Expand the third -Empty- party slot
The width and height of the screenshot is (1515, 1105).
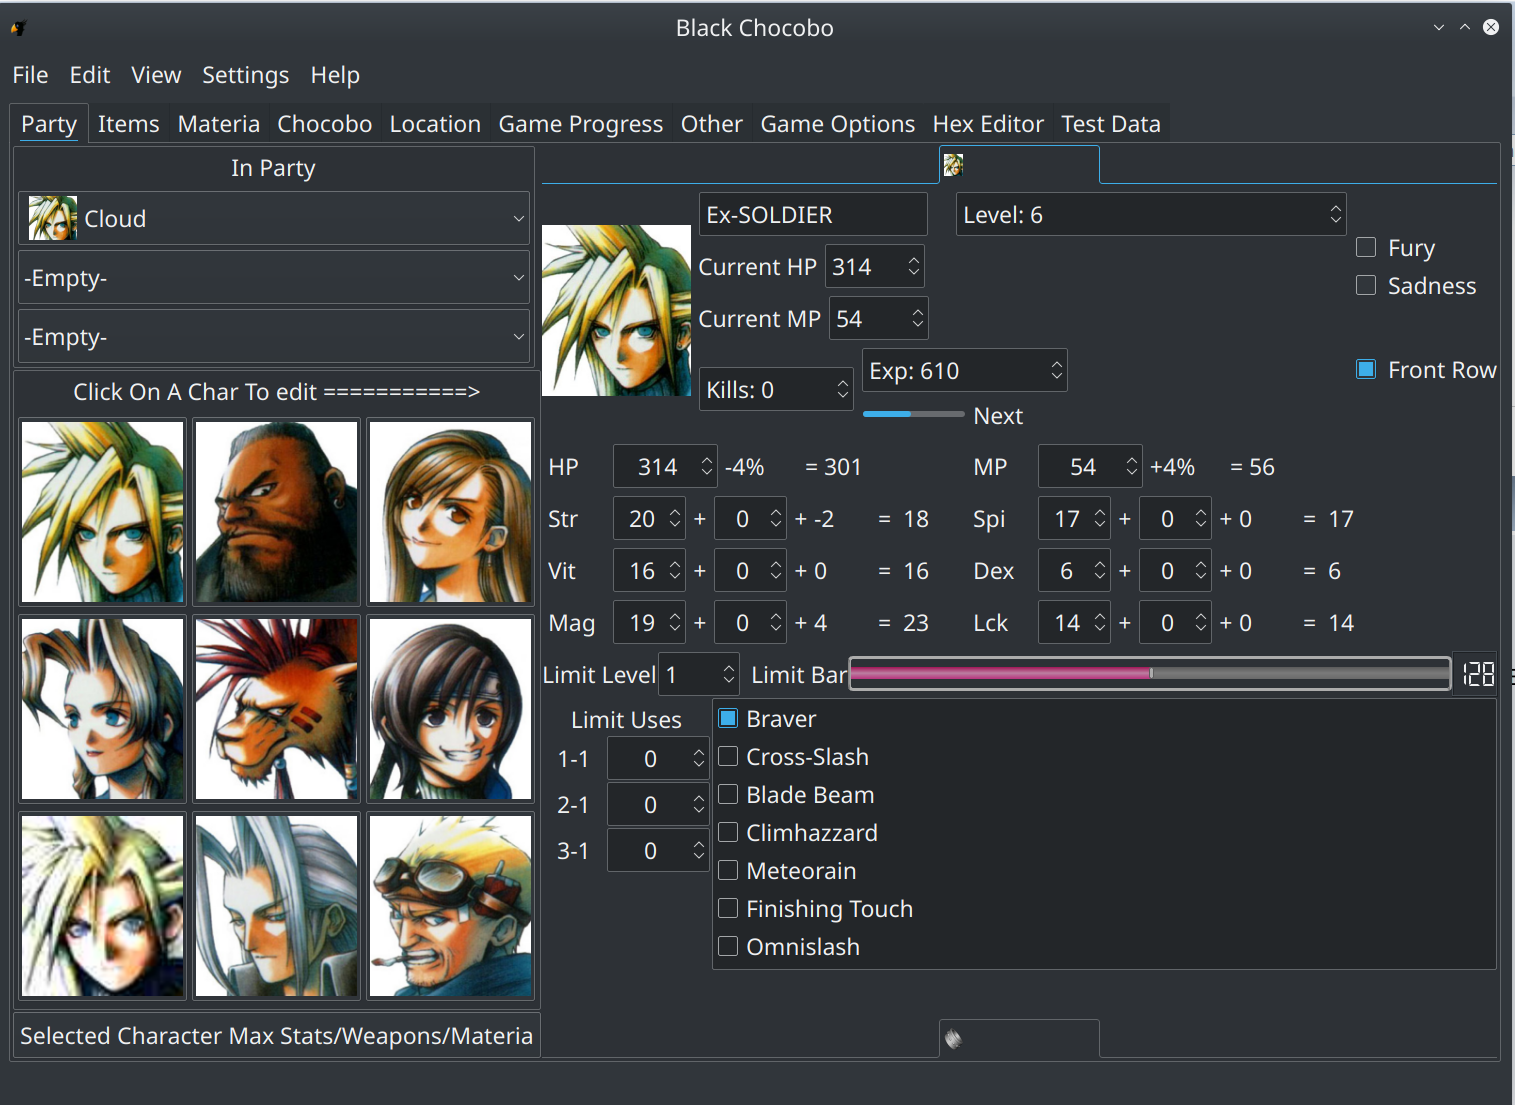tap(274, 337)
